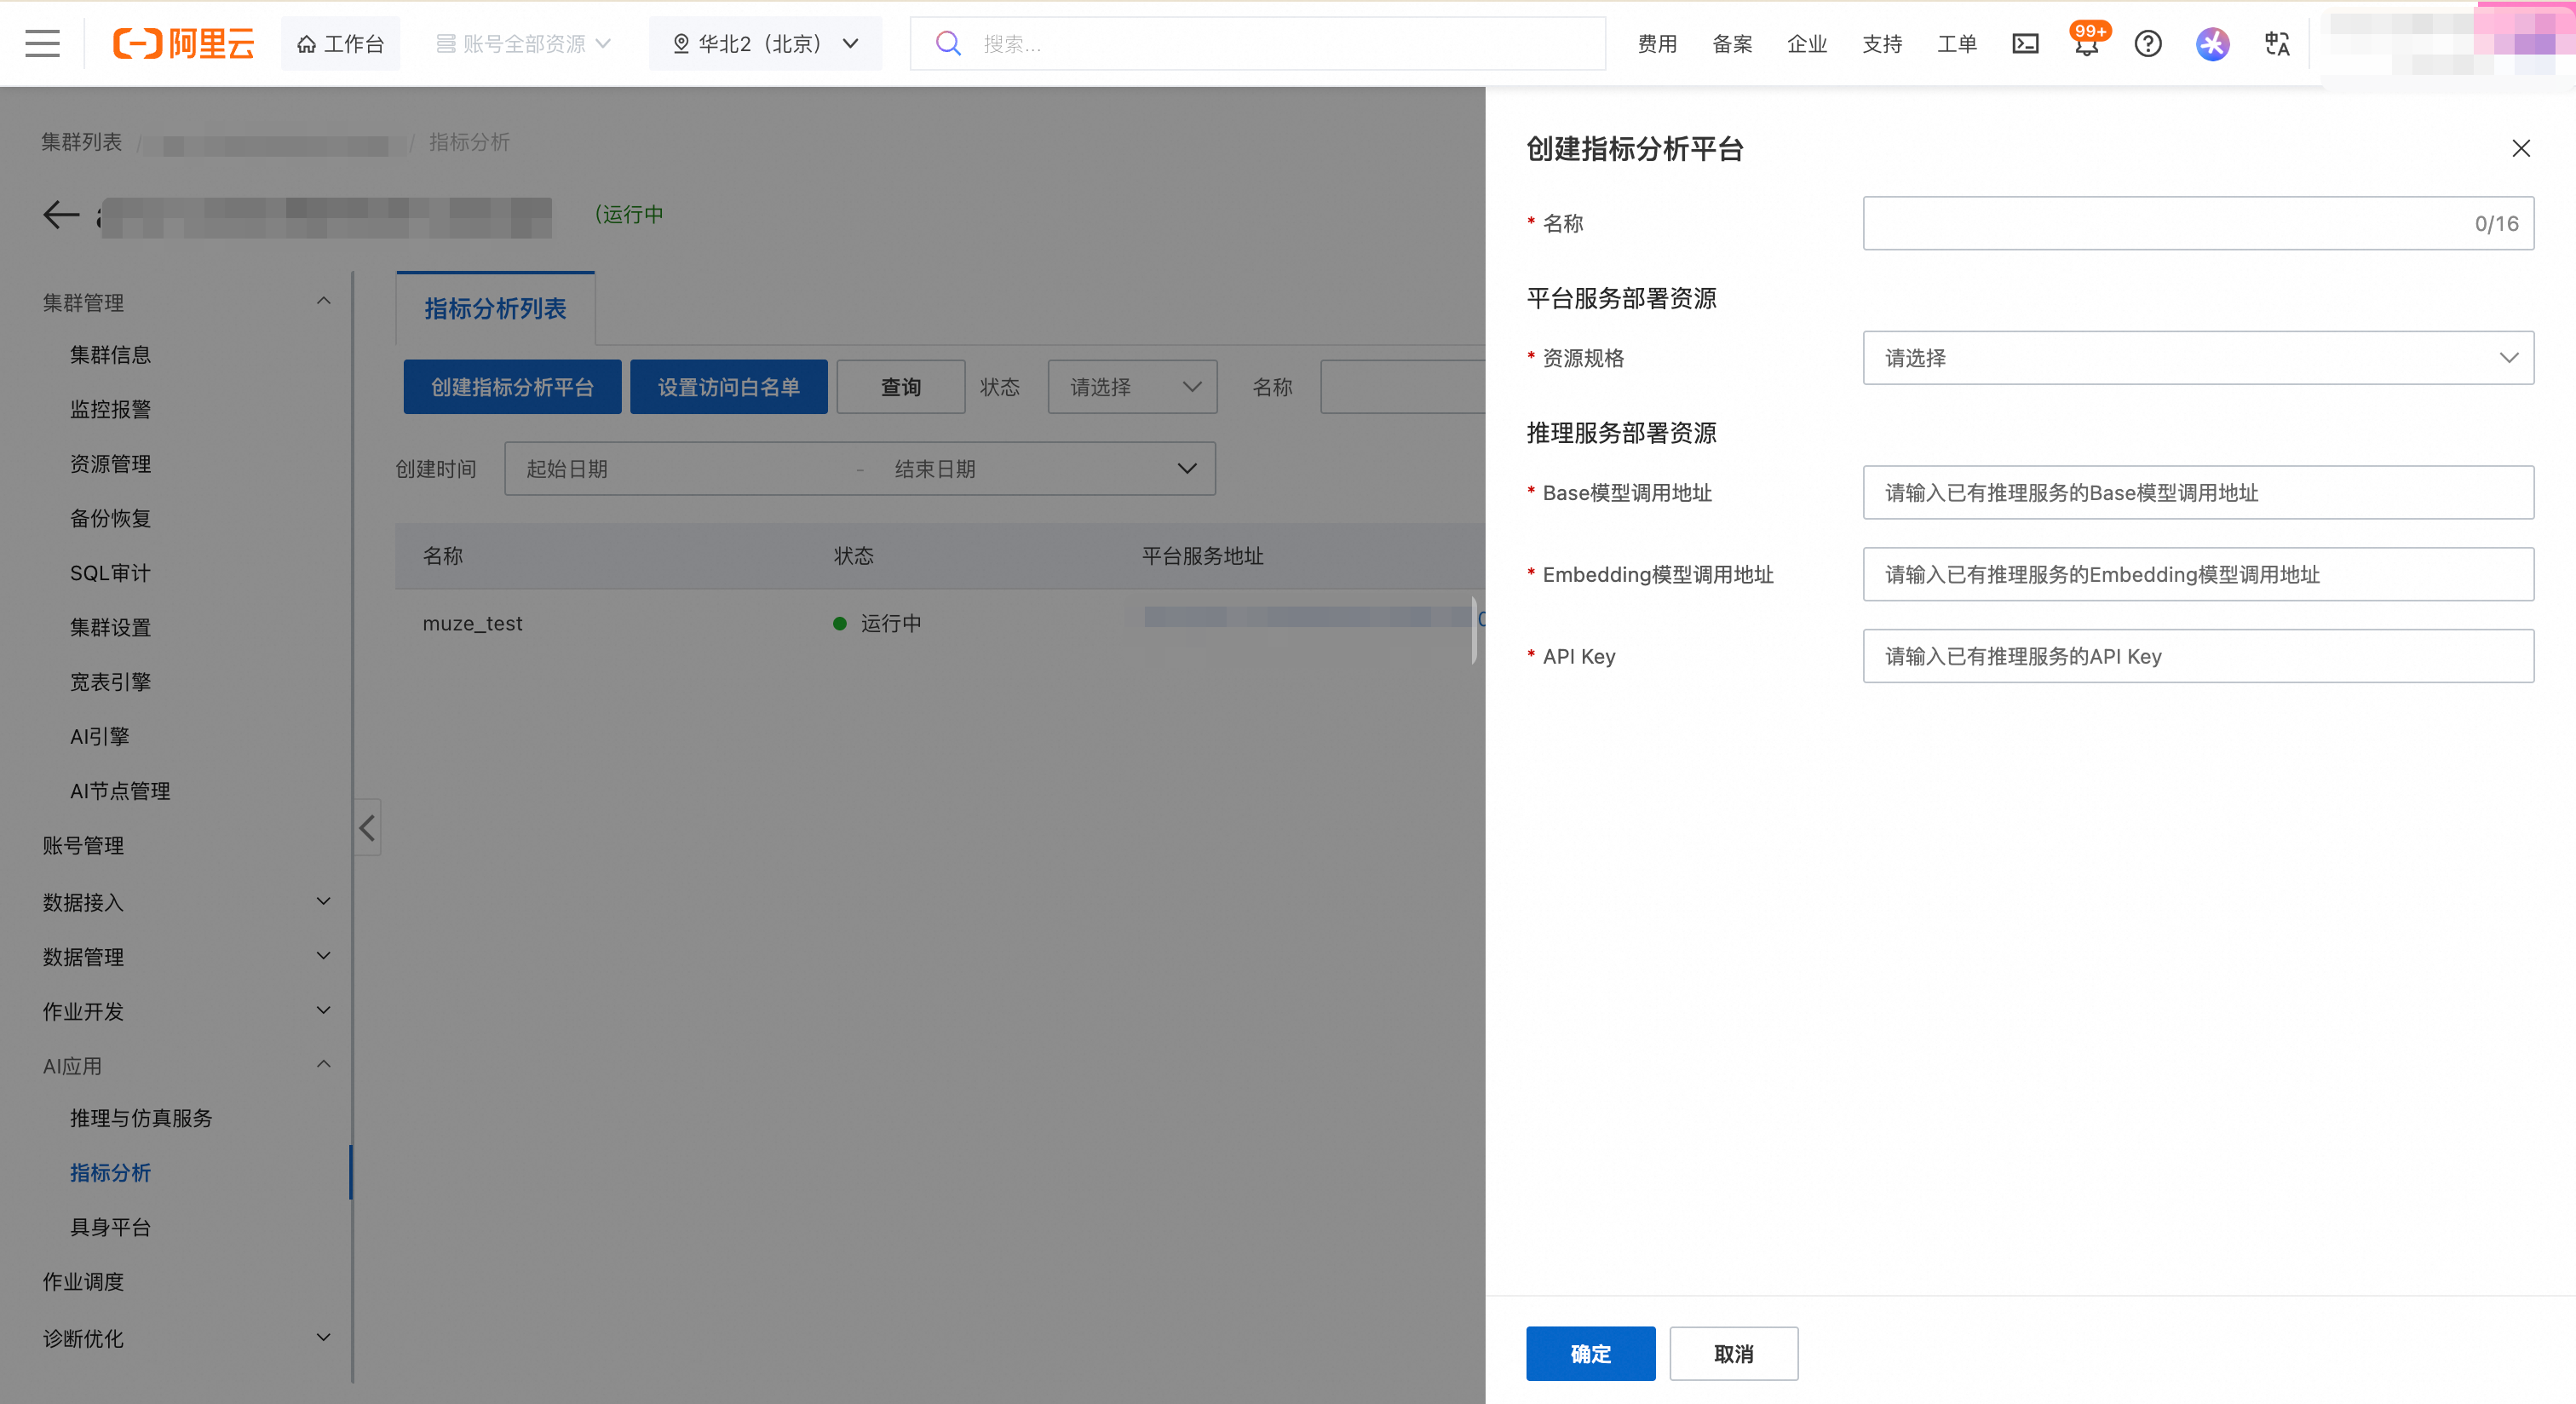Click the language switch icon
The height and width of the screenshot is (1404, 2576).
point(2276,43)
